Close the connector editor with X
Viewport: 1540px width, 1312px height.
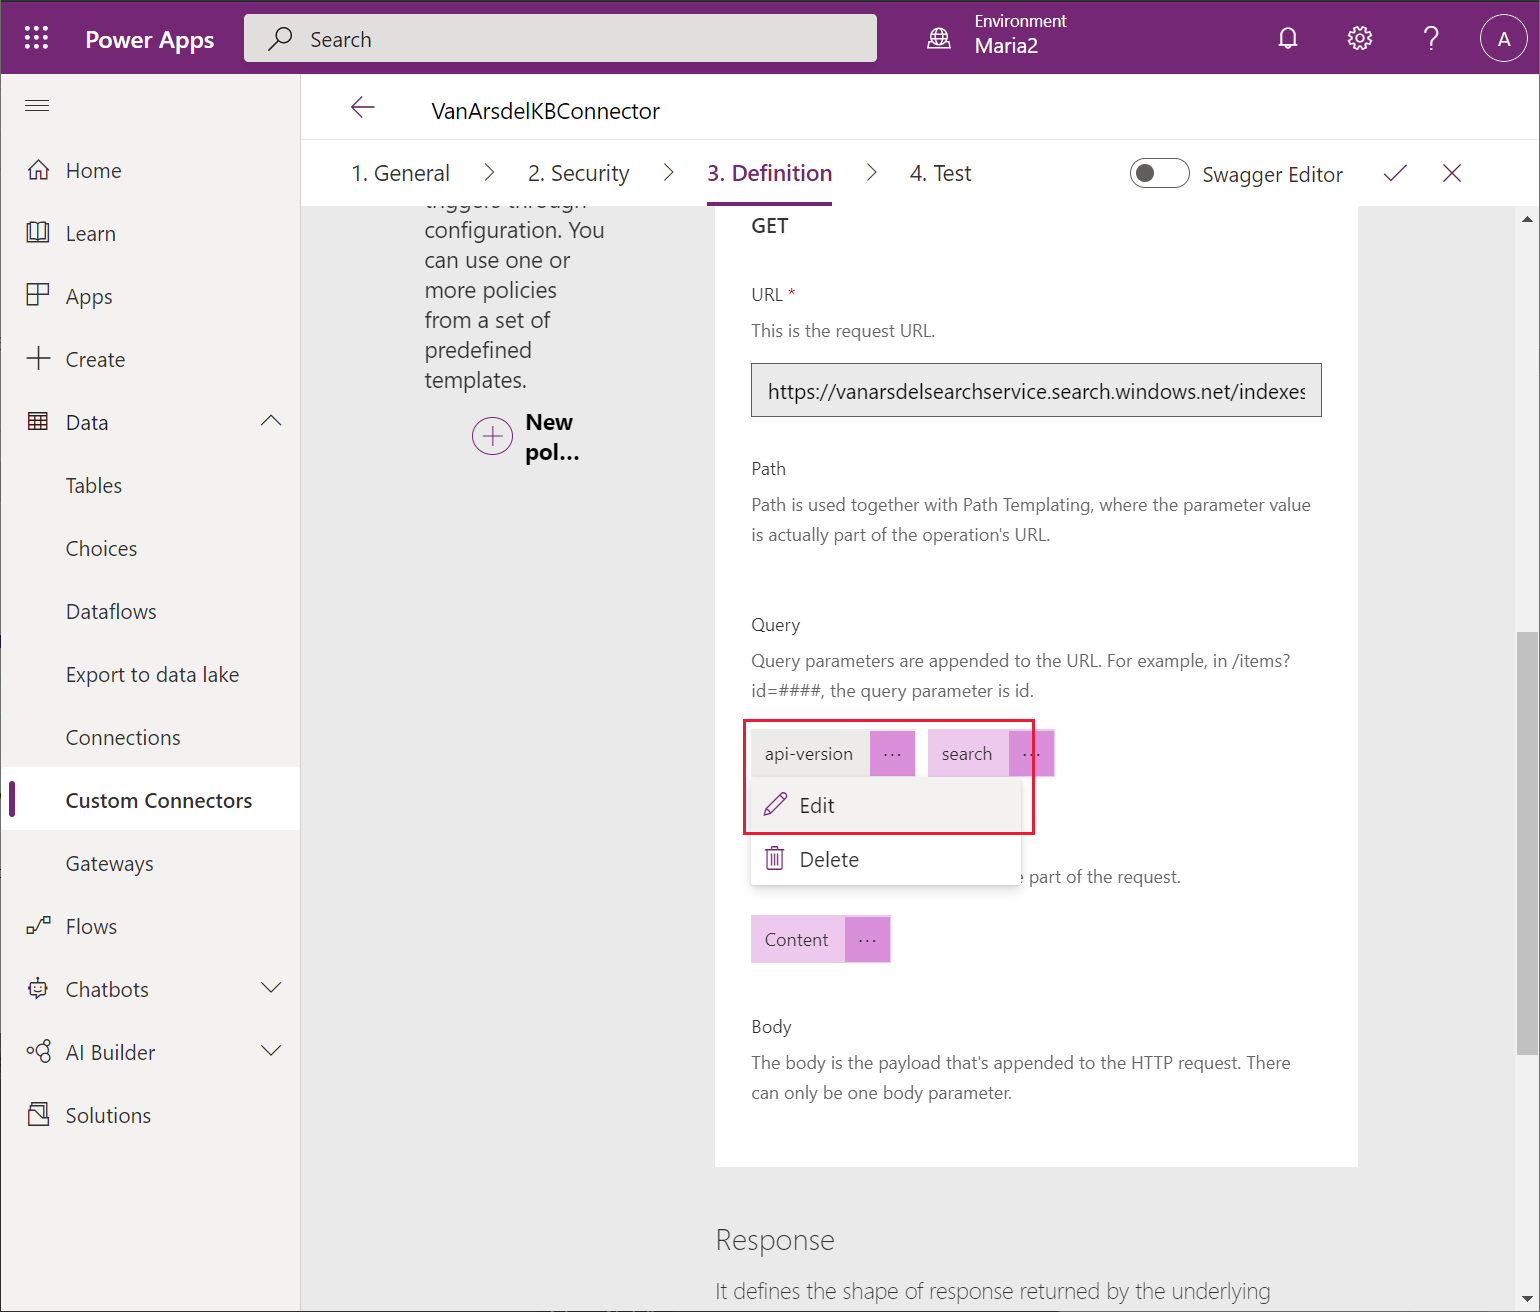click(x=1452, y=173)
